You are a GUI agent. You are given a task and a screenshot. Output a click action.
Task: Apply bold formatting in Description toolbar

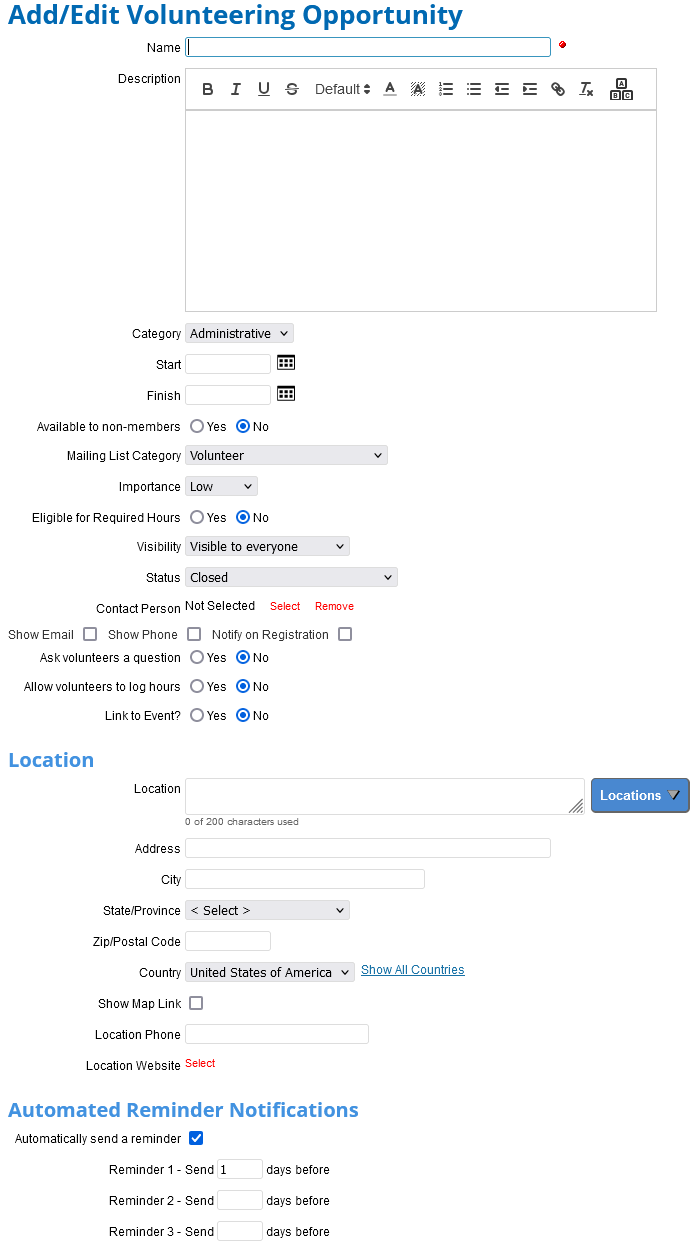click(x=208, y=89)
